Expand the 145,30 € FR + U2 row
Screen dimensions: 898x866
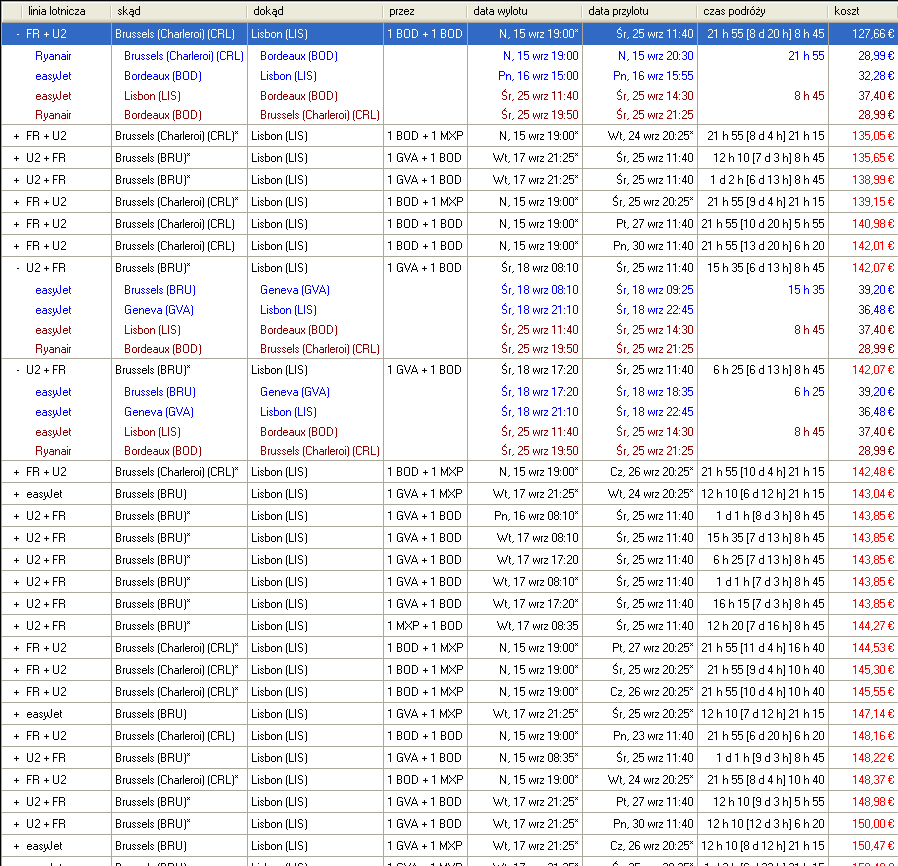[x=17, y=670]
